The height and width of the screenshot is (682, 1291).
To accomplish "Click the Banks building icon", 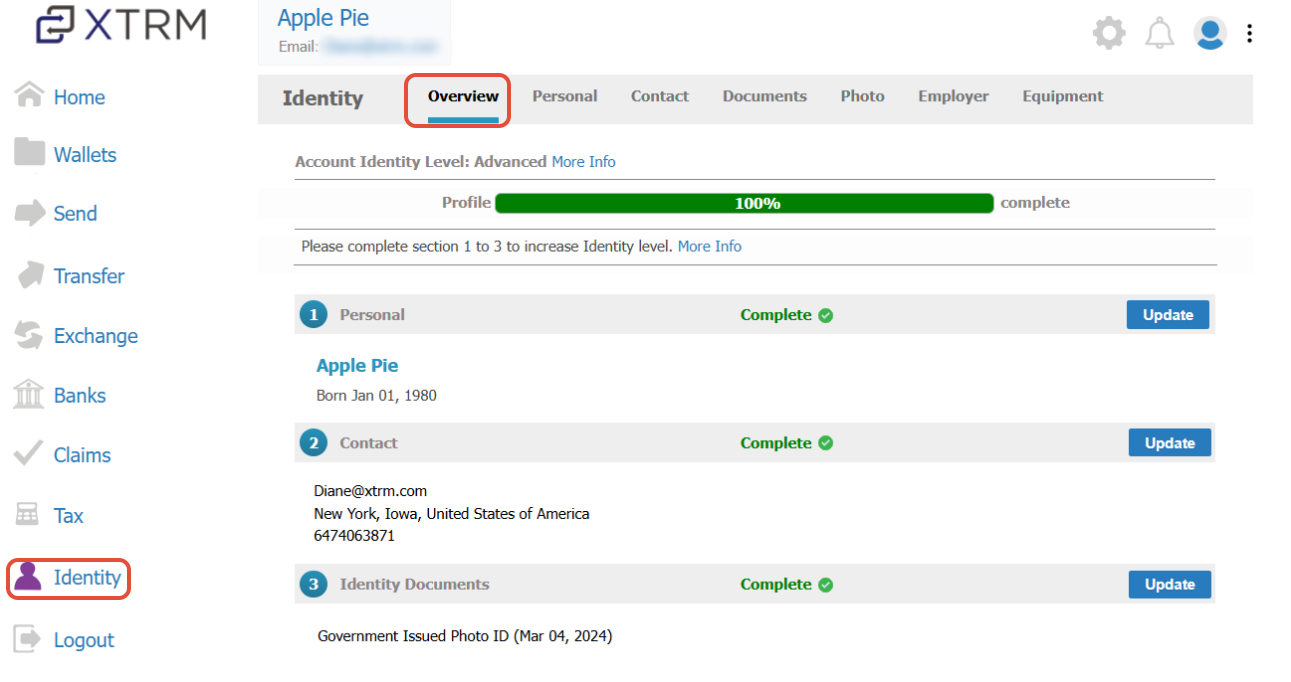I will (29, 394).
